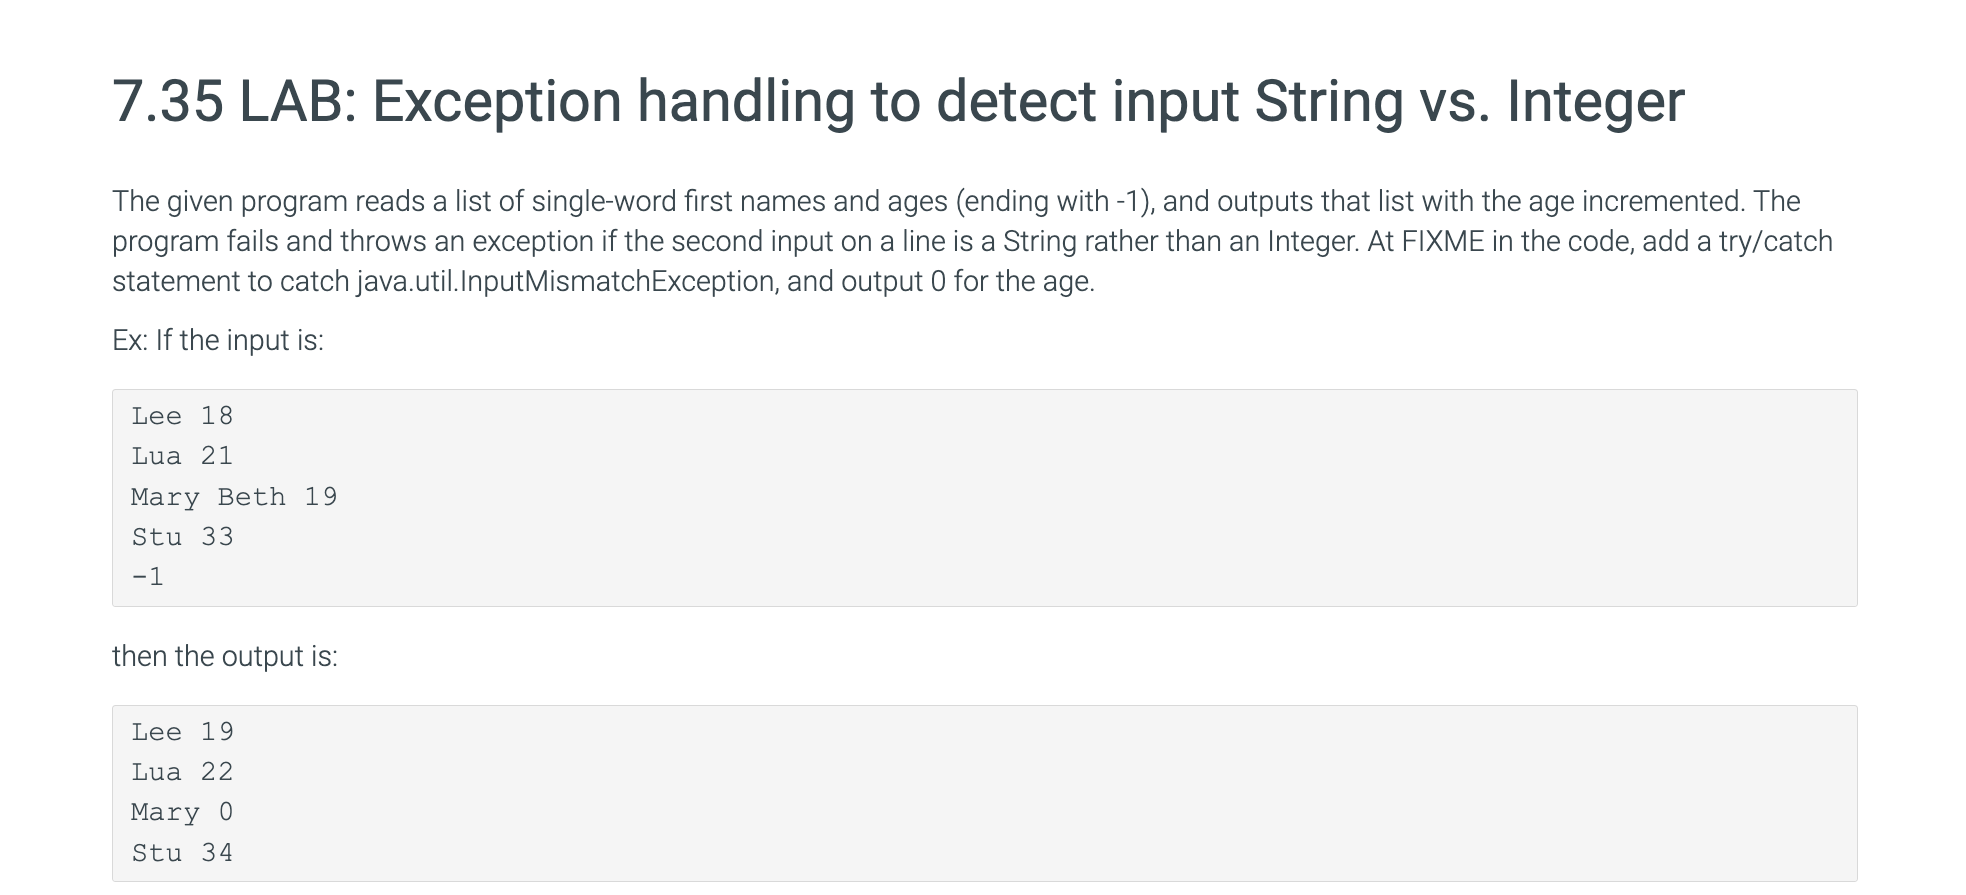Click the 'then the output is:' text
The image size is (1966, 895).
tap(225, 656)
